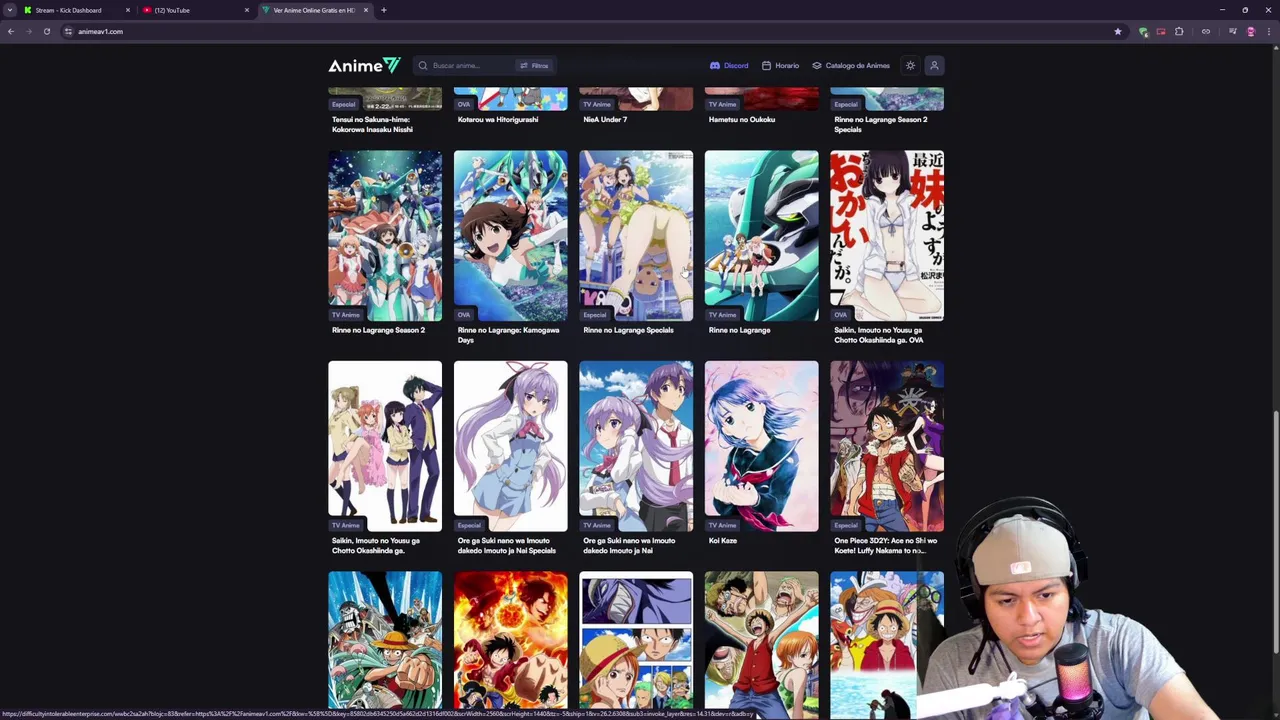The width and height of the screenshot is (1280, 720).
Task: Click the search magnifier icon
Action: tap(423, 65)
